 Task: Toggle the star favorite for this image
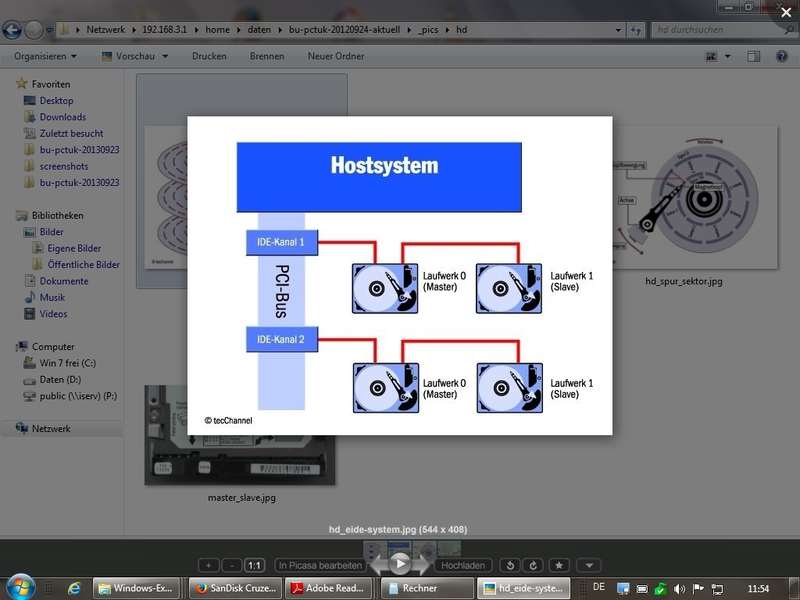click(x=560, y=565)
